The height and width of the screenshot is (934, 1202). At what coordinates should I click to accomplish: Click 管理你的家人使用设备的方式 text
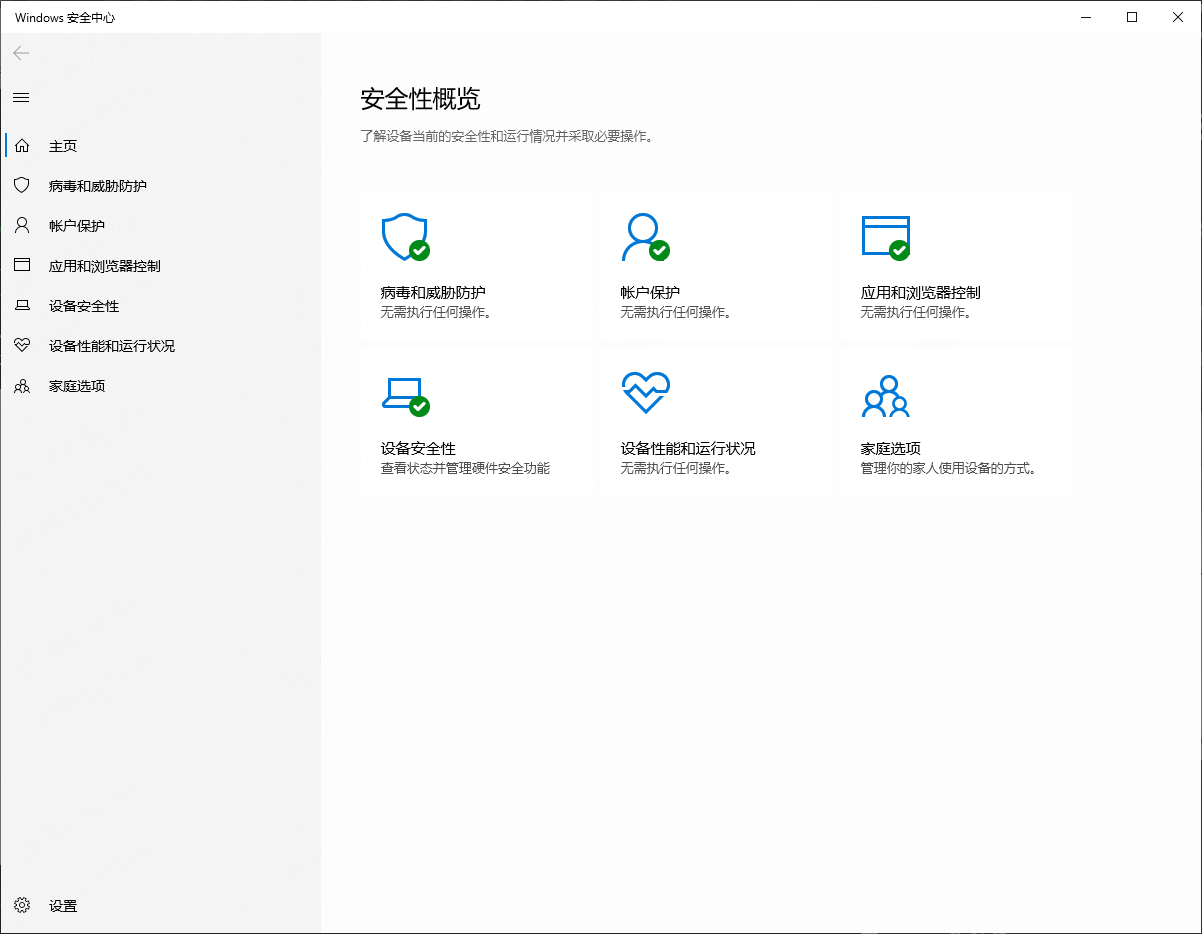[x=948, y=468]
